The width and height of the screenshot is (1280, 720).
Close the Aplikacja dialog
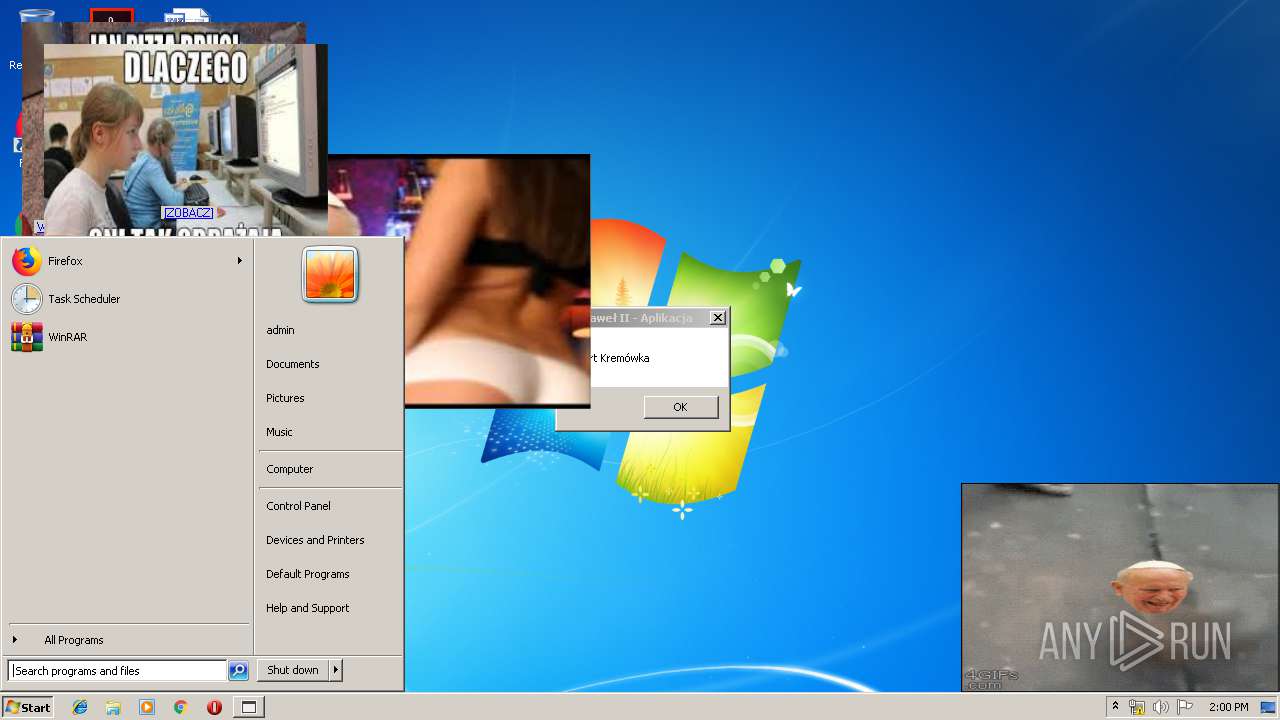point(717,318)
